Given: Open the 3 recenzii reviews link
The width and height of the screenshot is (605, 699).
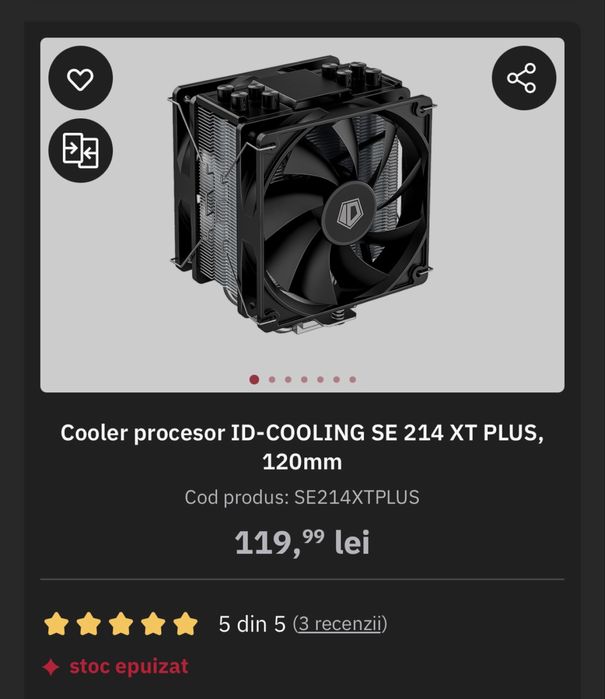Looking at the screenshot, I should click(x=340, y=624).
